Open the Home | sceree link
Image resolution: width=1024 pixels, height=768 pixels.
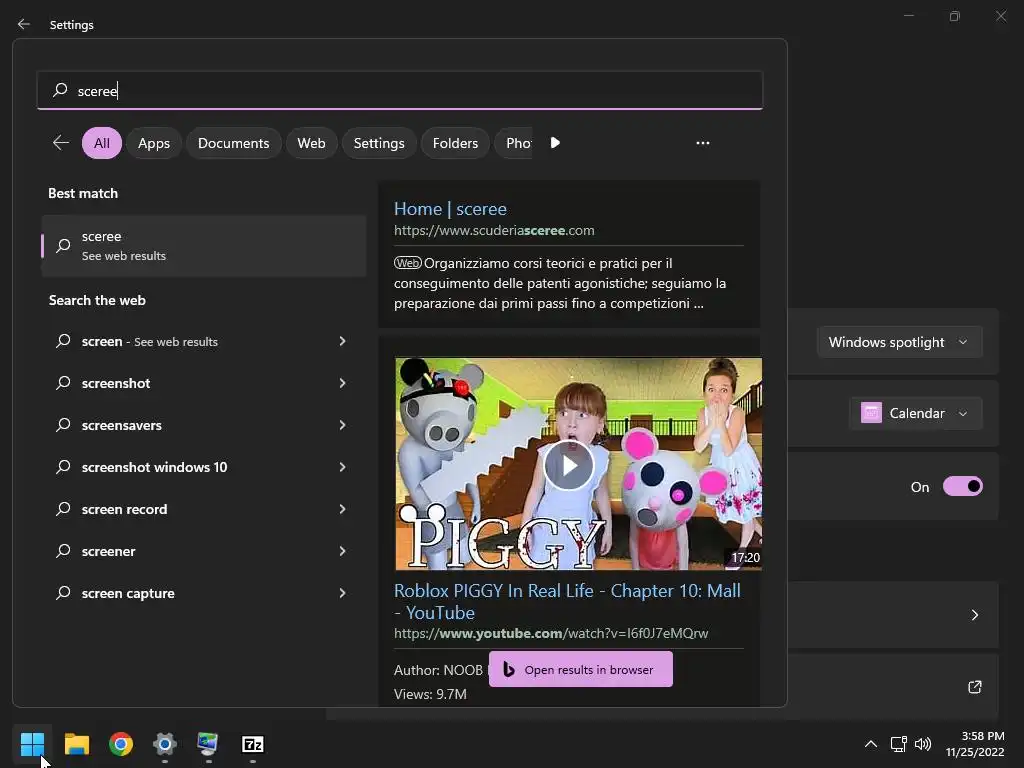[x=450, y=209]
